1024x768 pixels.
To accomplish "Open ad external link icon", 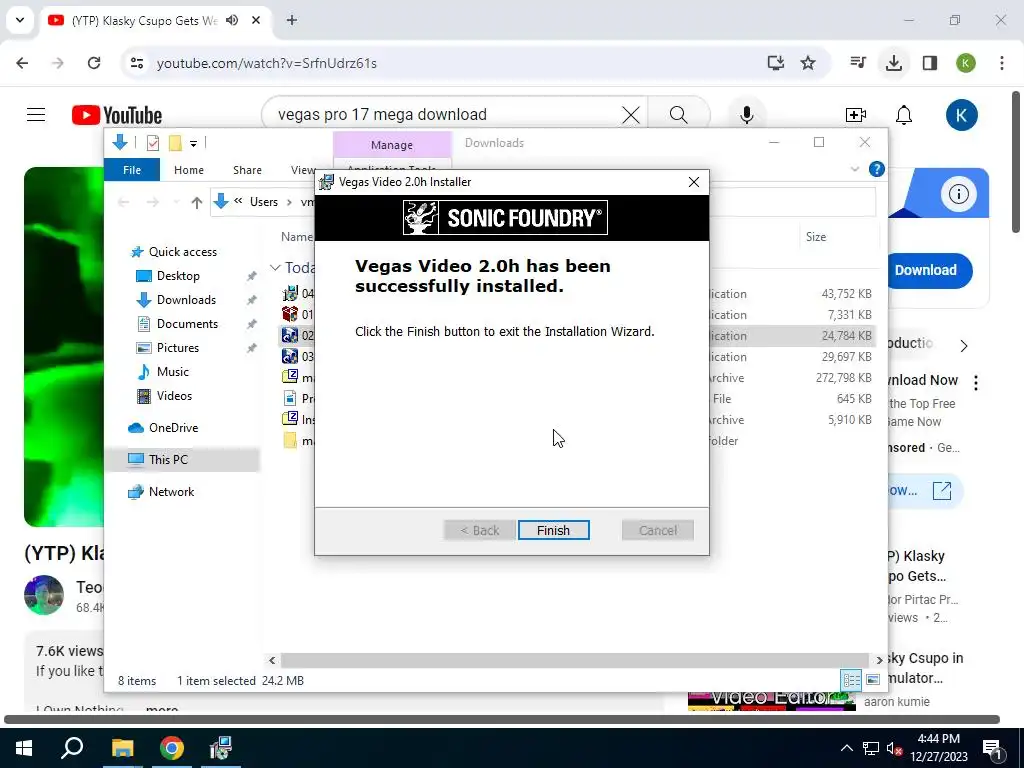I will pos(942,490).
